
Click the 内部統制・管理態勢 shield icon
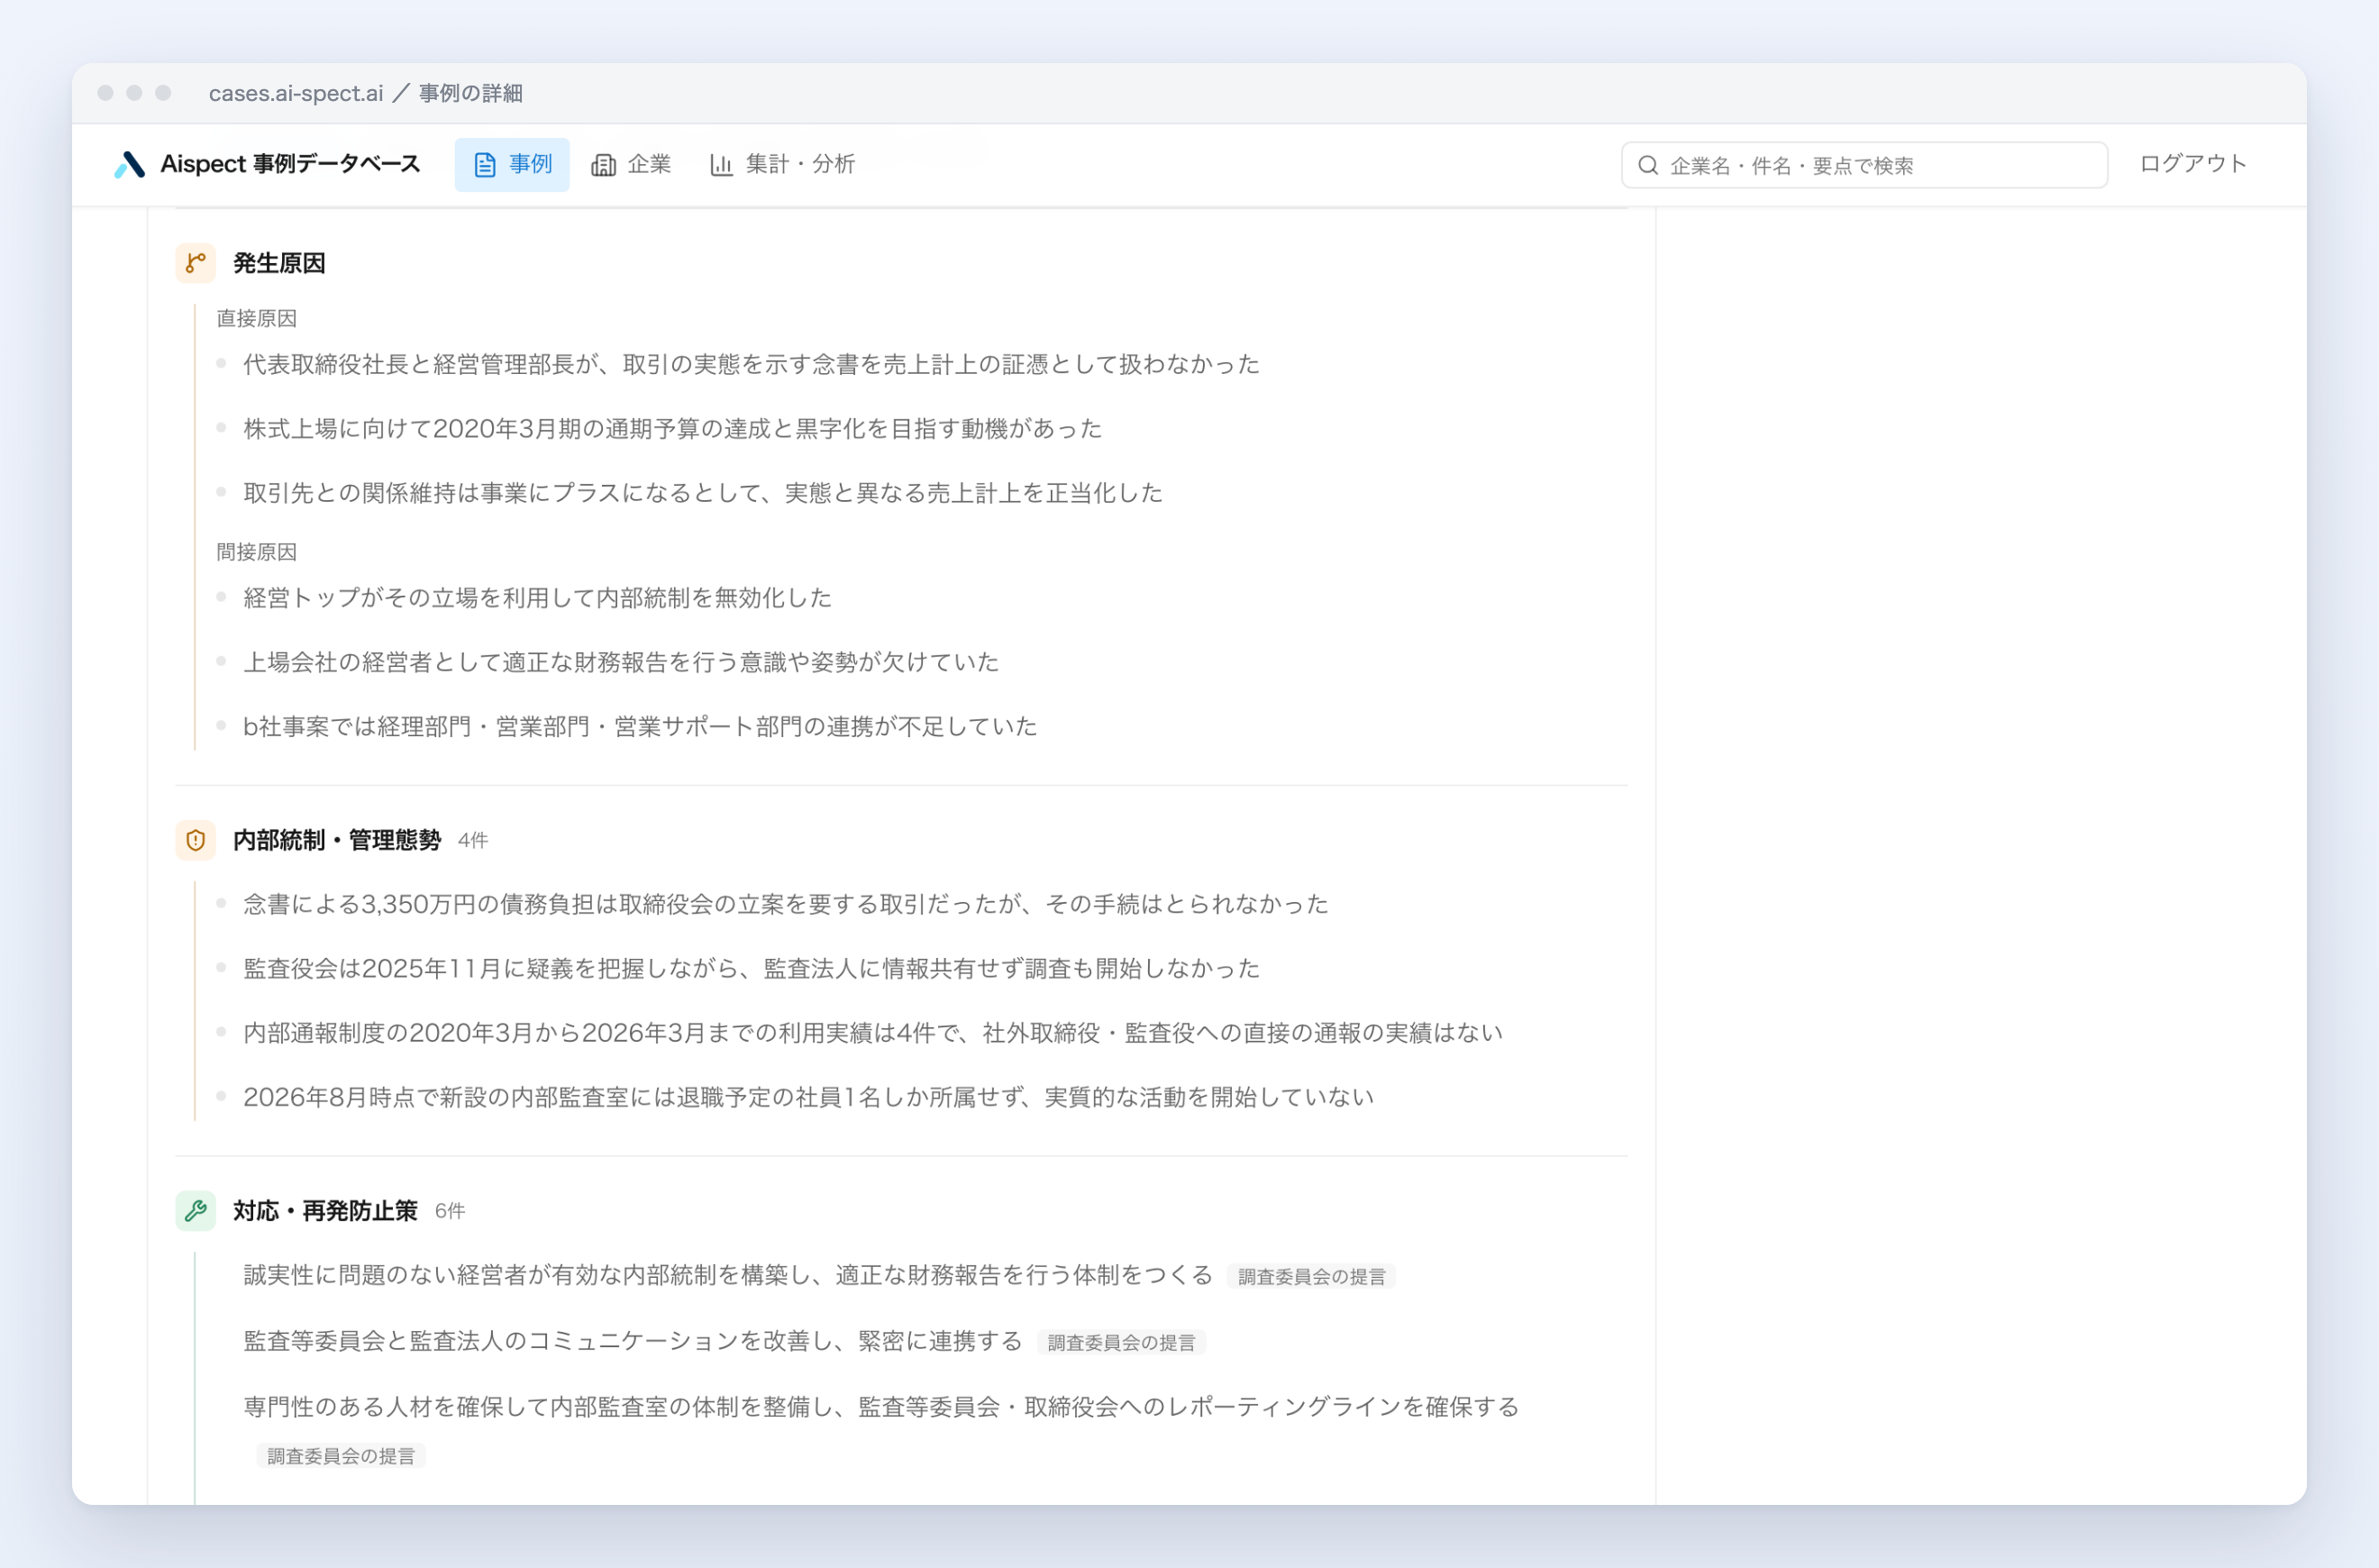tap(196, 840)
